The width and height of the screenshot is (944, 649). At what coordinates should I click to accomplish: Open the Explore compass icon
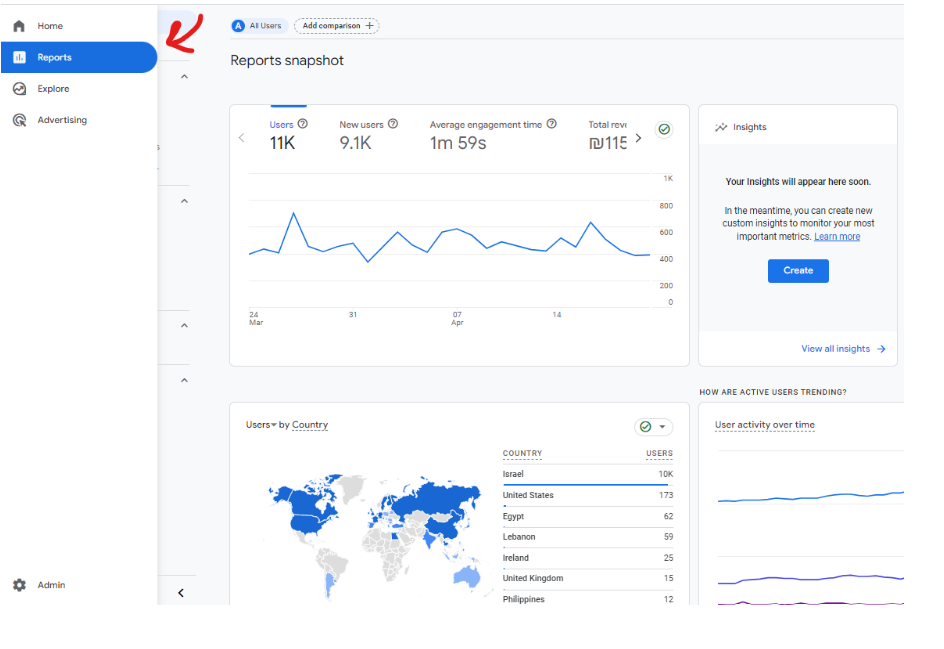19,88
